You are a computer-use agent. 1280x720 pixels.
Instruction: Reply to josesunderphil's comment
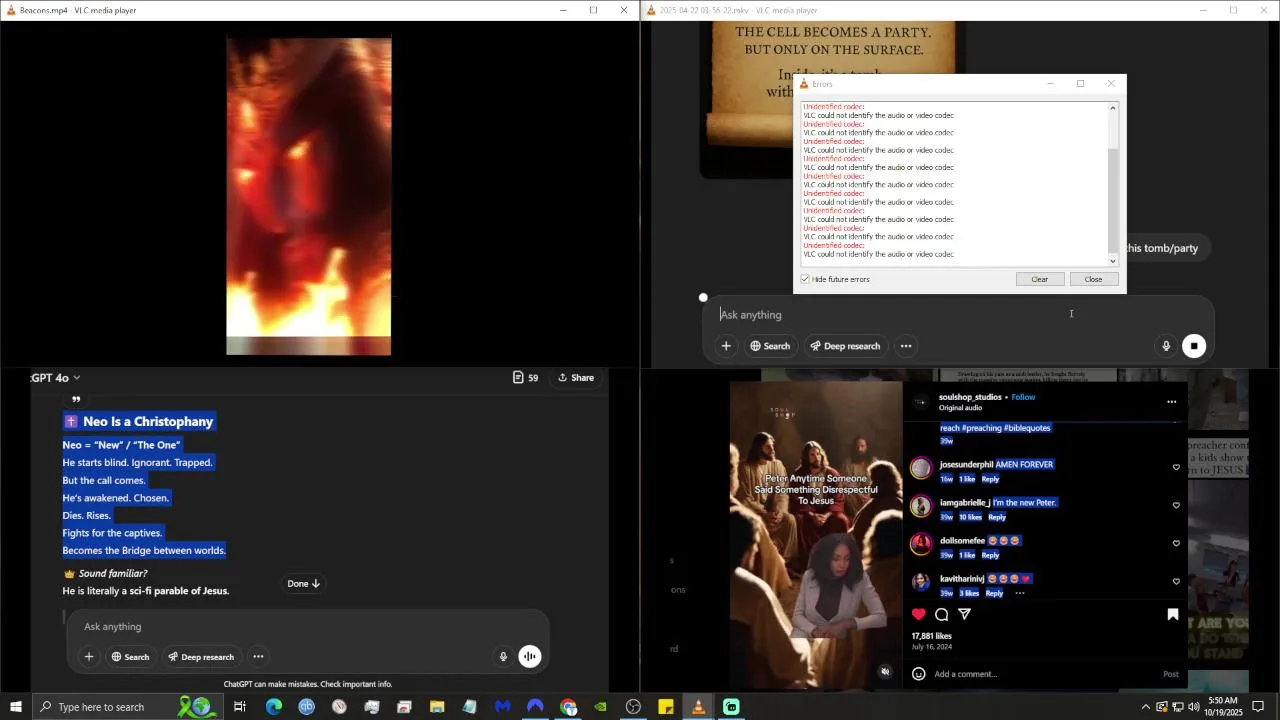990,479
